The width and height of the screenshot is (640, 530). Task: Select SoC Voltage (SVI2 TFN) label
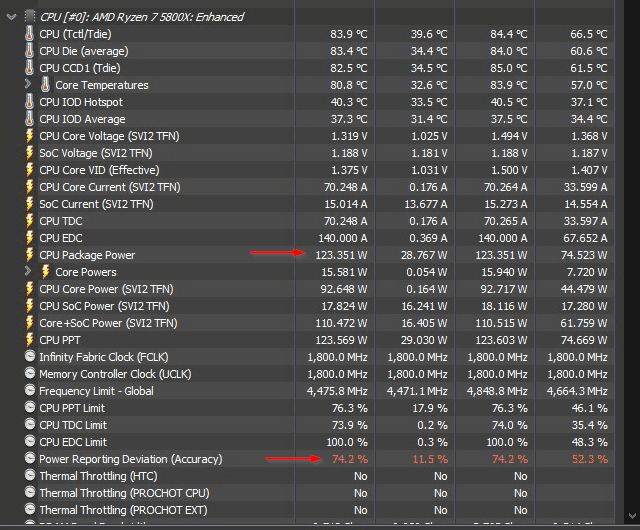click(96, 153)
